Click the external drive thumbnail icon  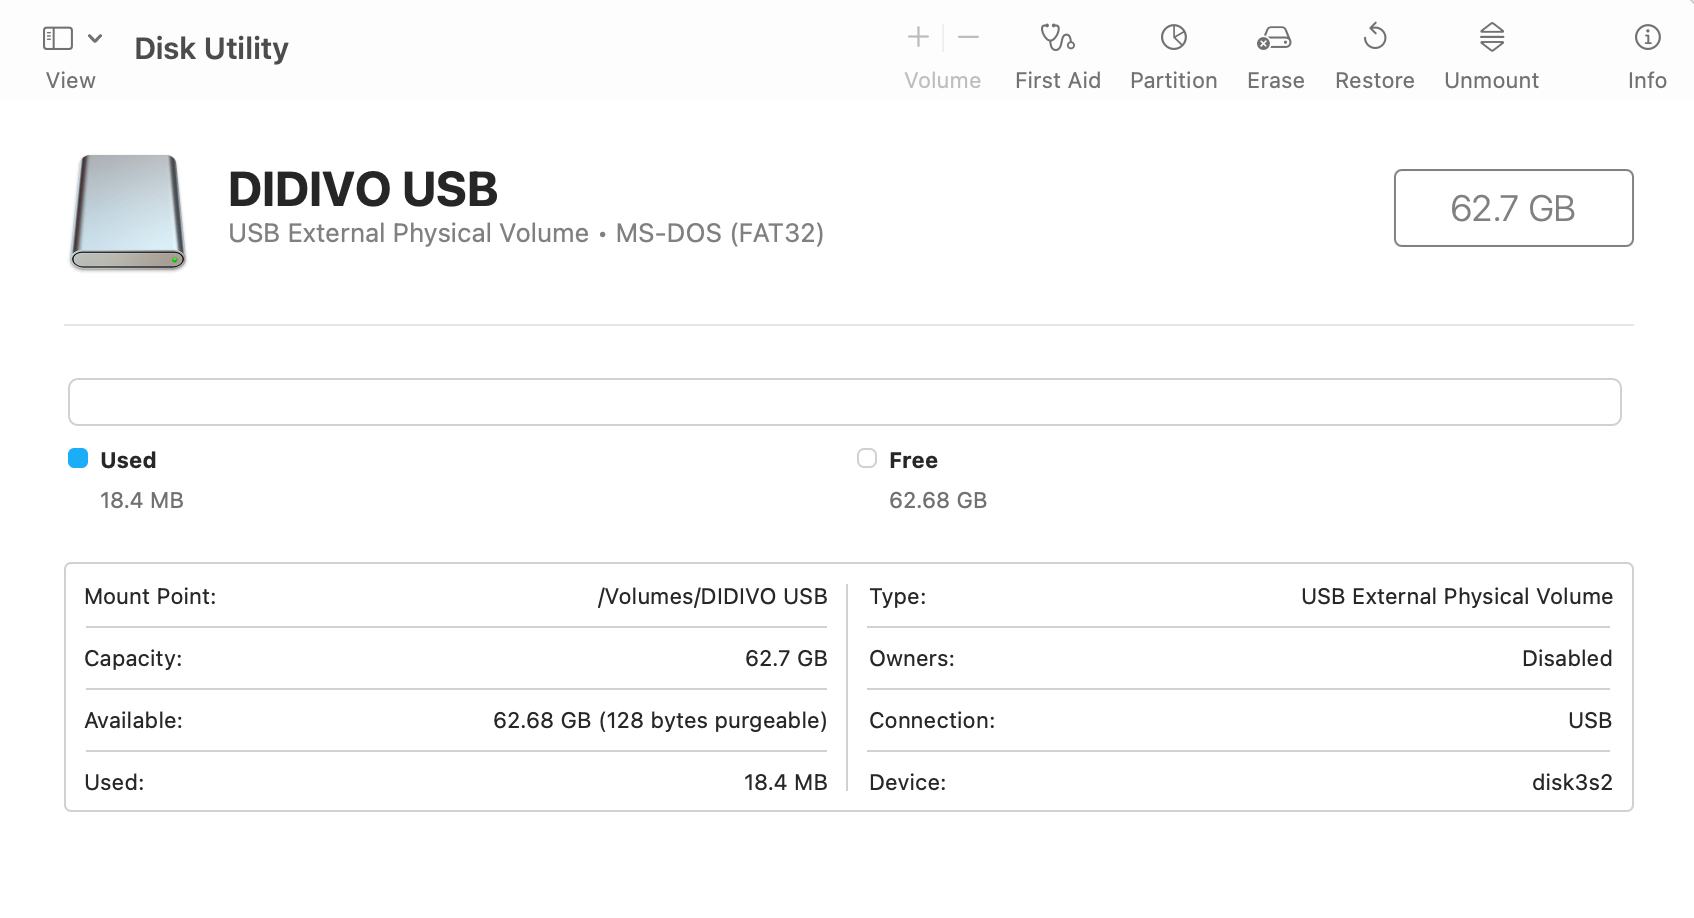click(126, 212)
